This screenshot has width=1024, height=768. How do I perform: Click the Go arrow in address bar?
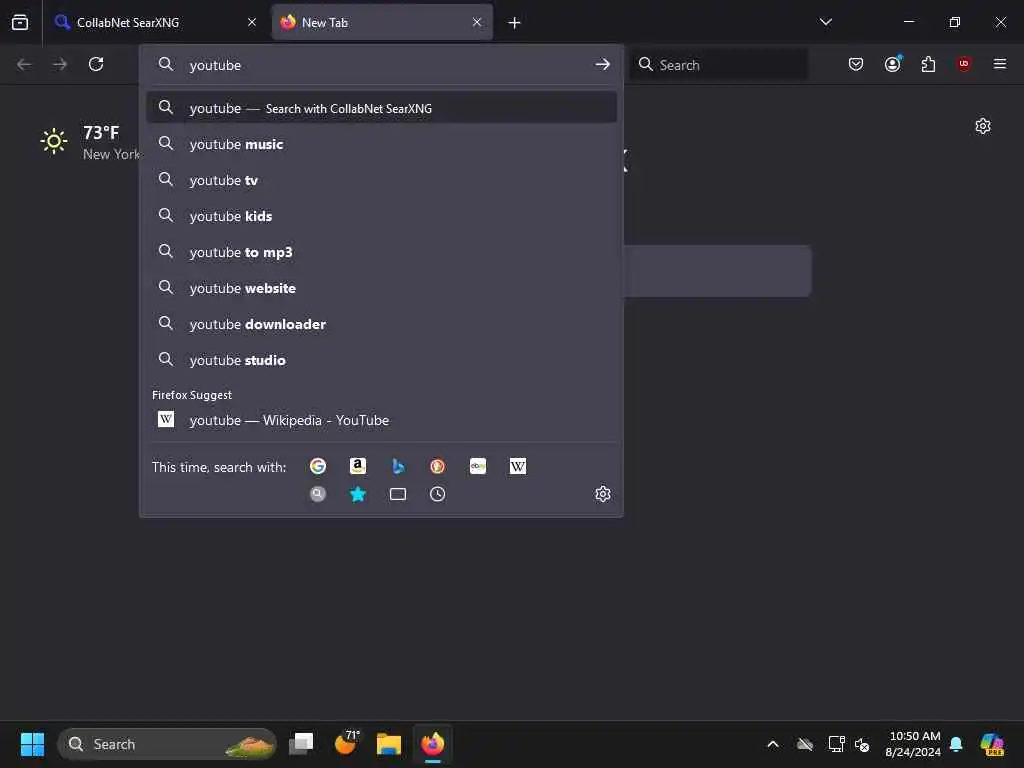pyautogui.click(x=603, y=64)
